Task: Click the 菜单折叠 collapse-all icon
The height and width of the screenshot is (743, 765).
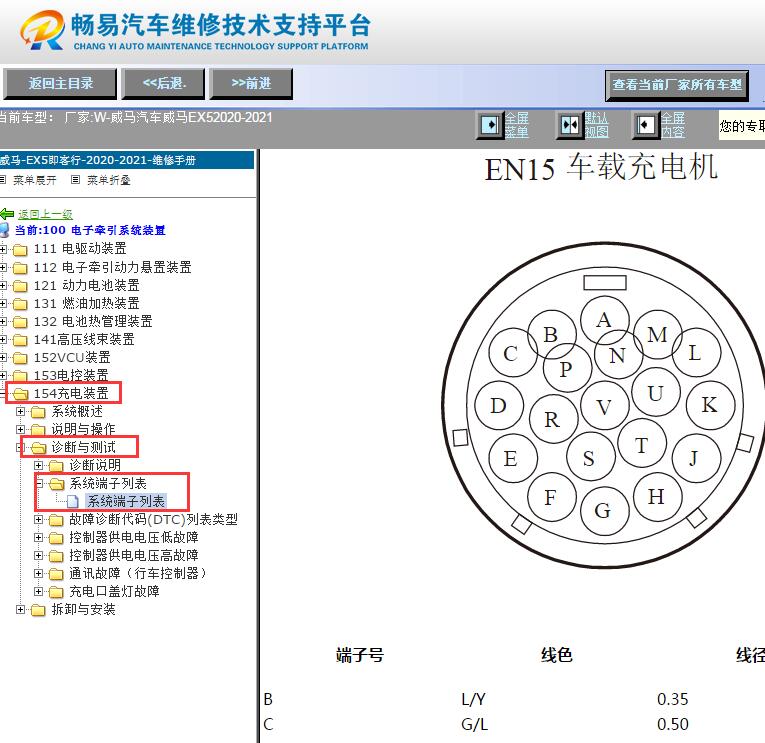Action: click(x=75, y=180)
